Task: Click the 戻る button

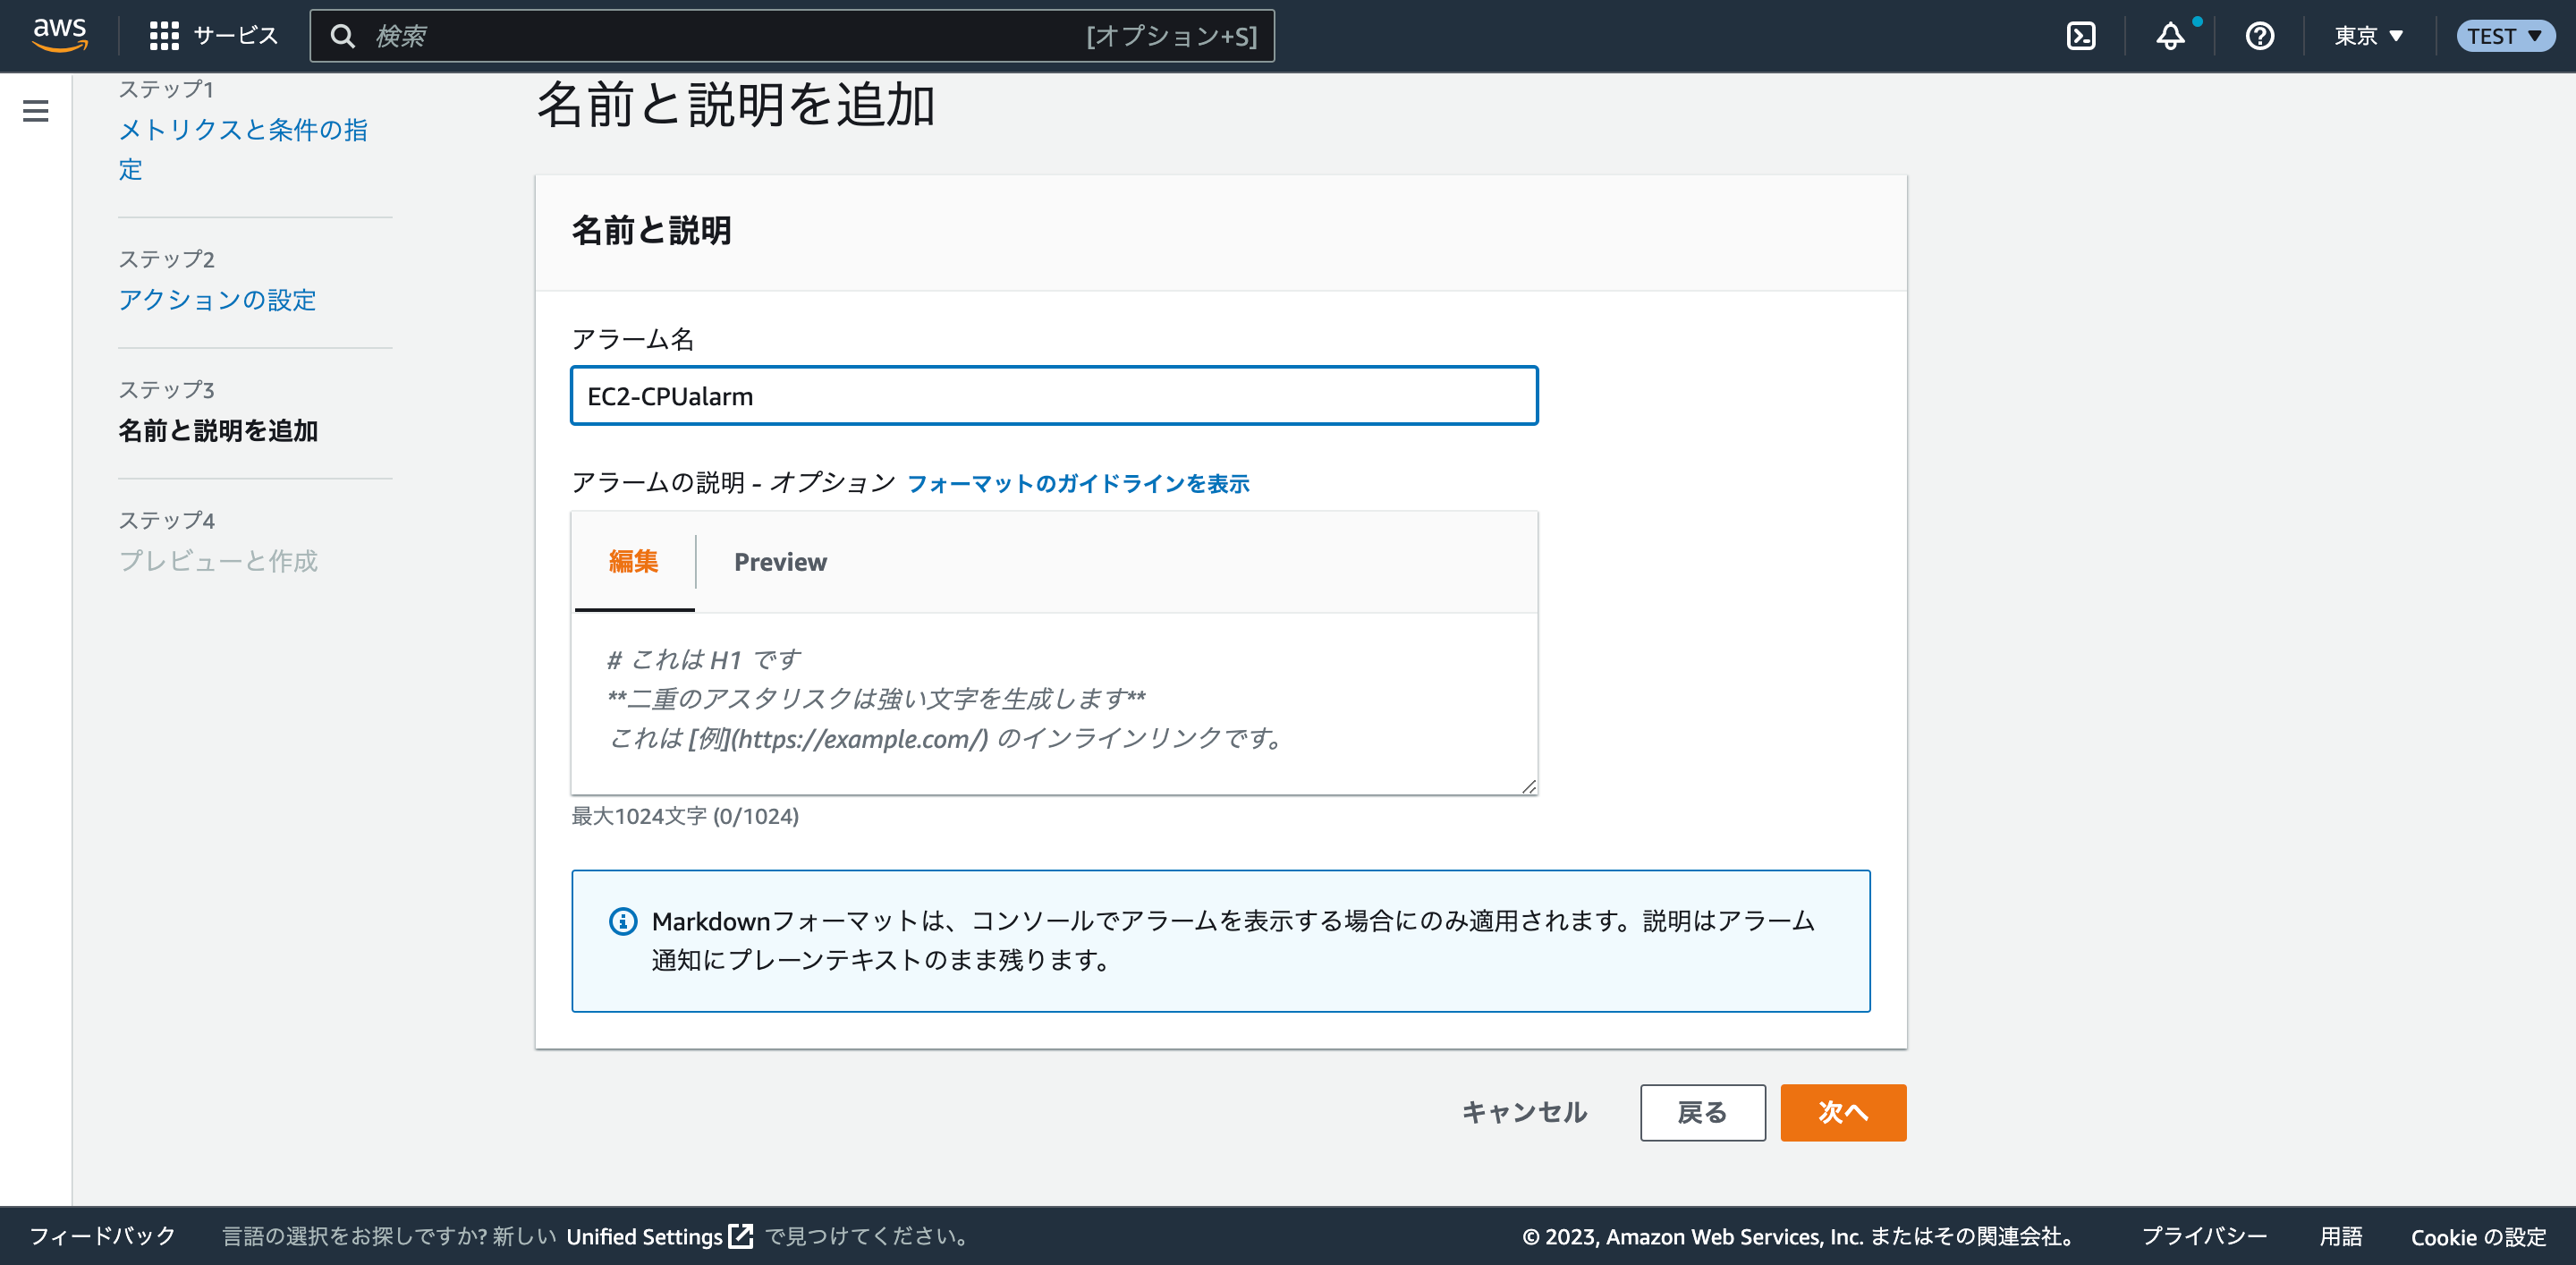Action: click(x=1702, y=1112)
